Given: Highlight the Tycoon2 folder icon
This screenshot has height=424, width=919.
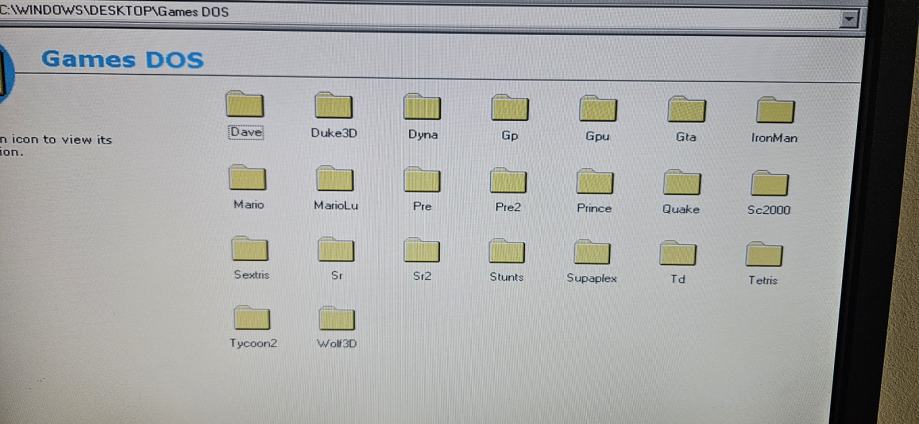Looking at the screenshot, I should pyautogui.click(x=252, y=317).
